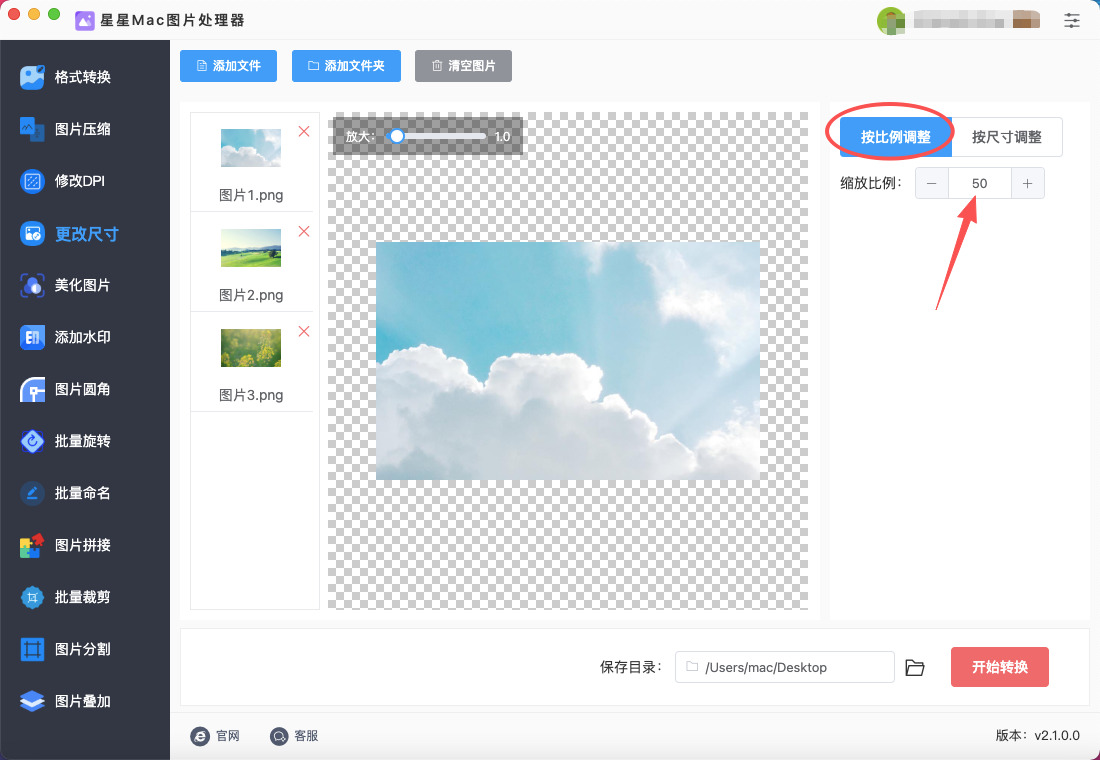Go to 格式转换 menu label
Image resolution: width=1100 pixels, height=760 pixels.
coord(83,77)
